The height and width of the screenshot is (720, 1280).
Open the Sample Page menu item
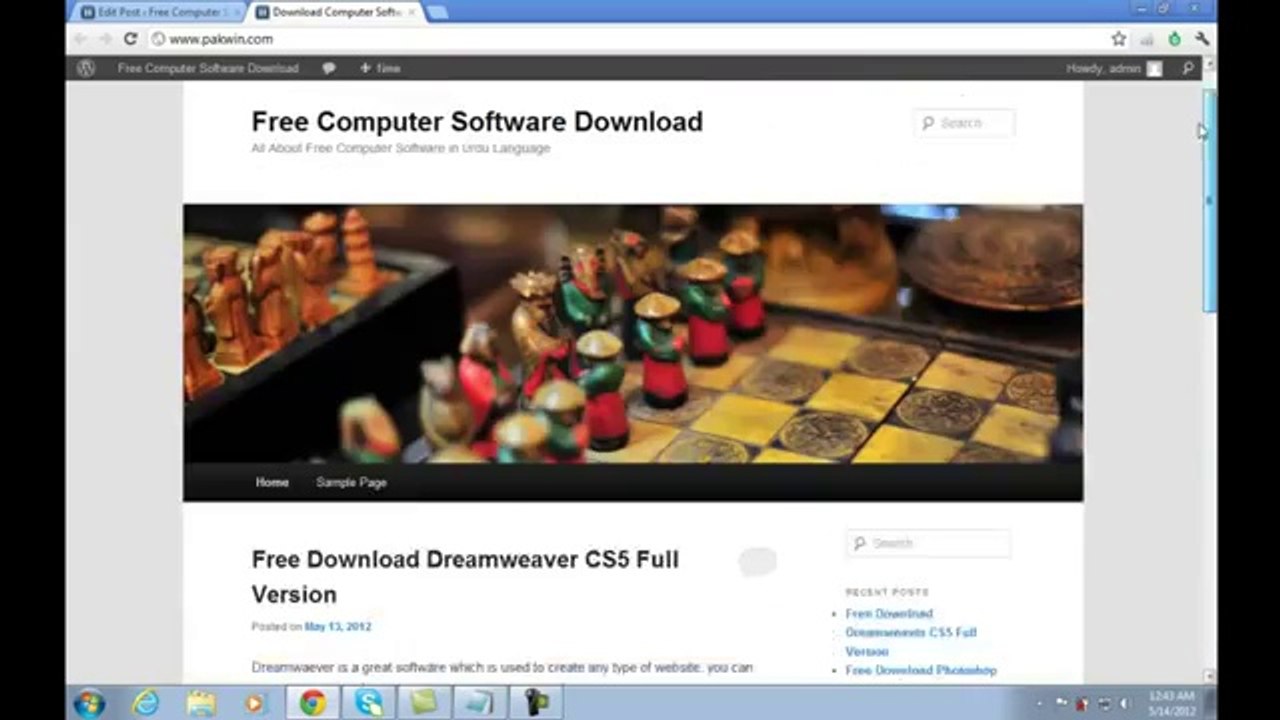coord(351,482)
